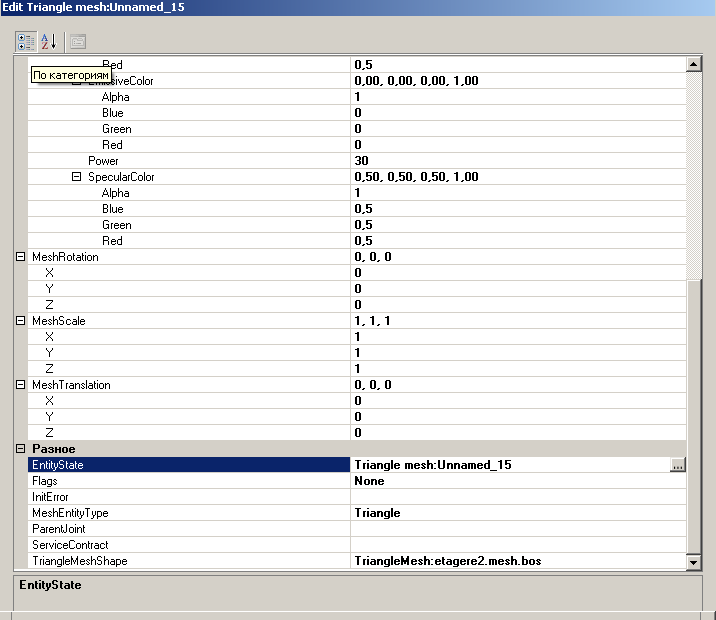Image resolution: width=716 pixels, height=620 pixels.
Task: Click SpecularColor Red value 0,5
Action: click(x=518, y=241)
